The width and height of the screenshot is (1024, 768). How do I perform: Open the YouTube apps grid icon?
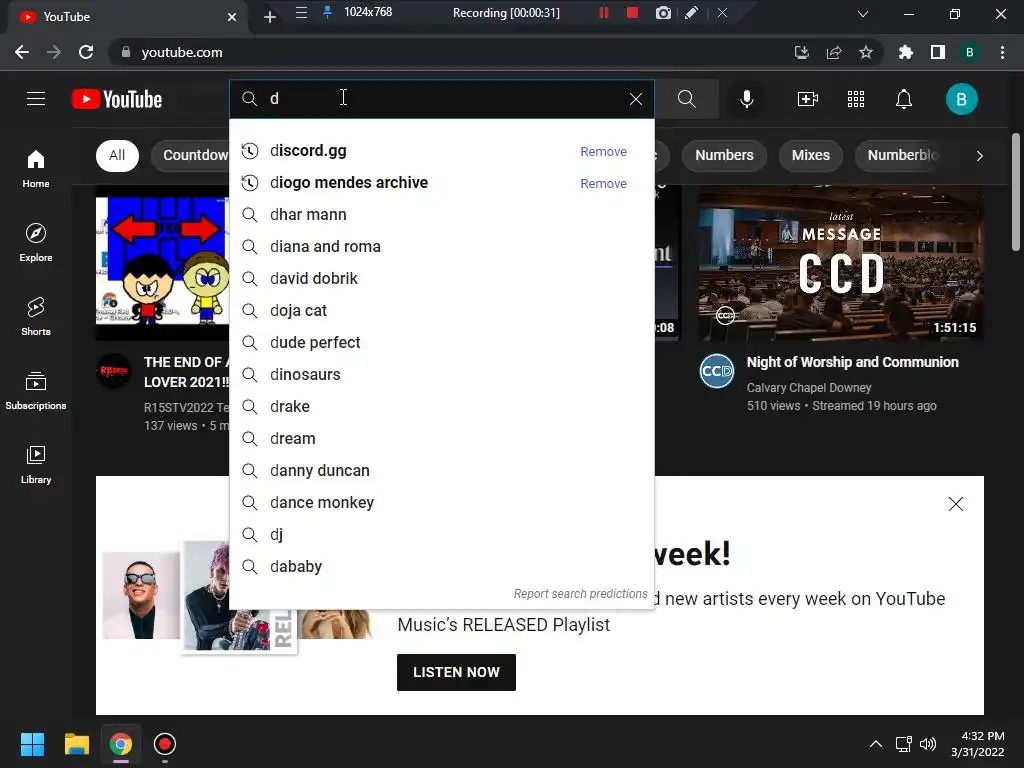(x=856, y=99)
